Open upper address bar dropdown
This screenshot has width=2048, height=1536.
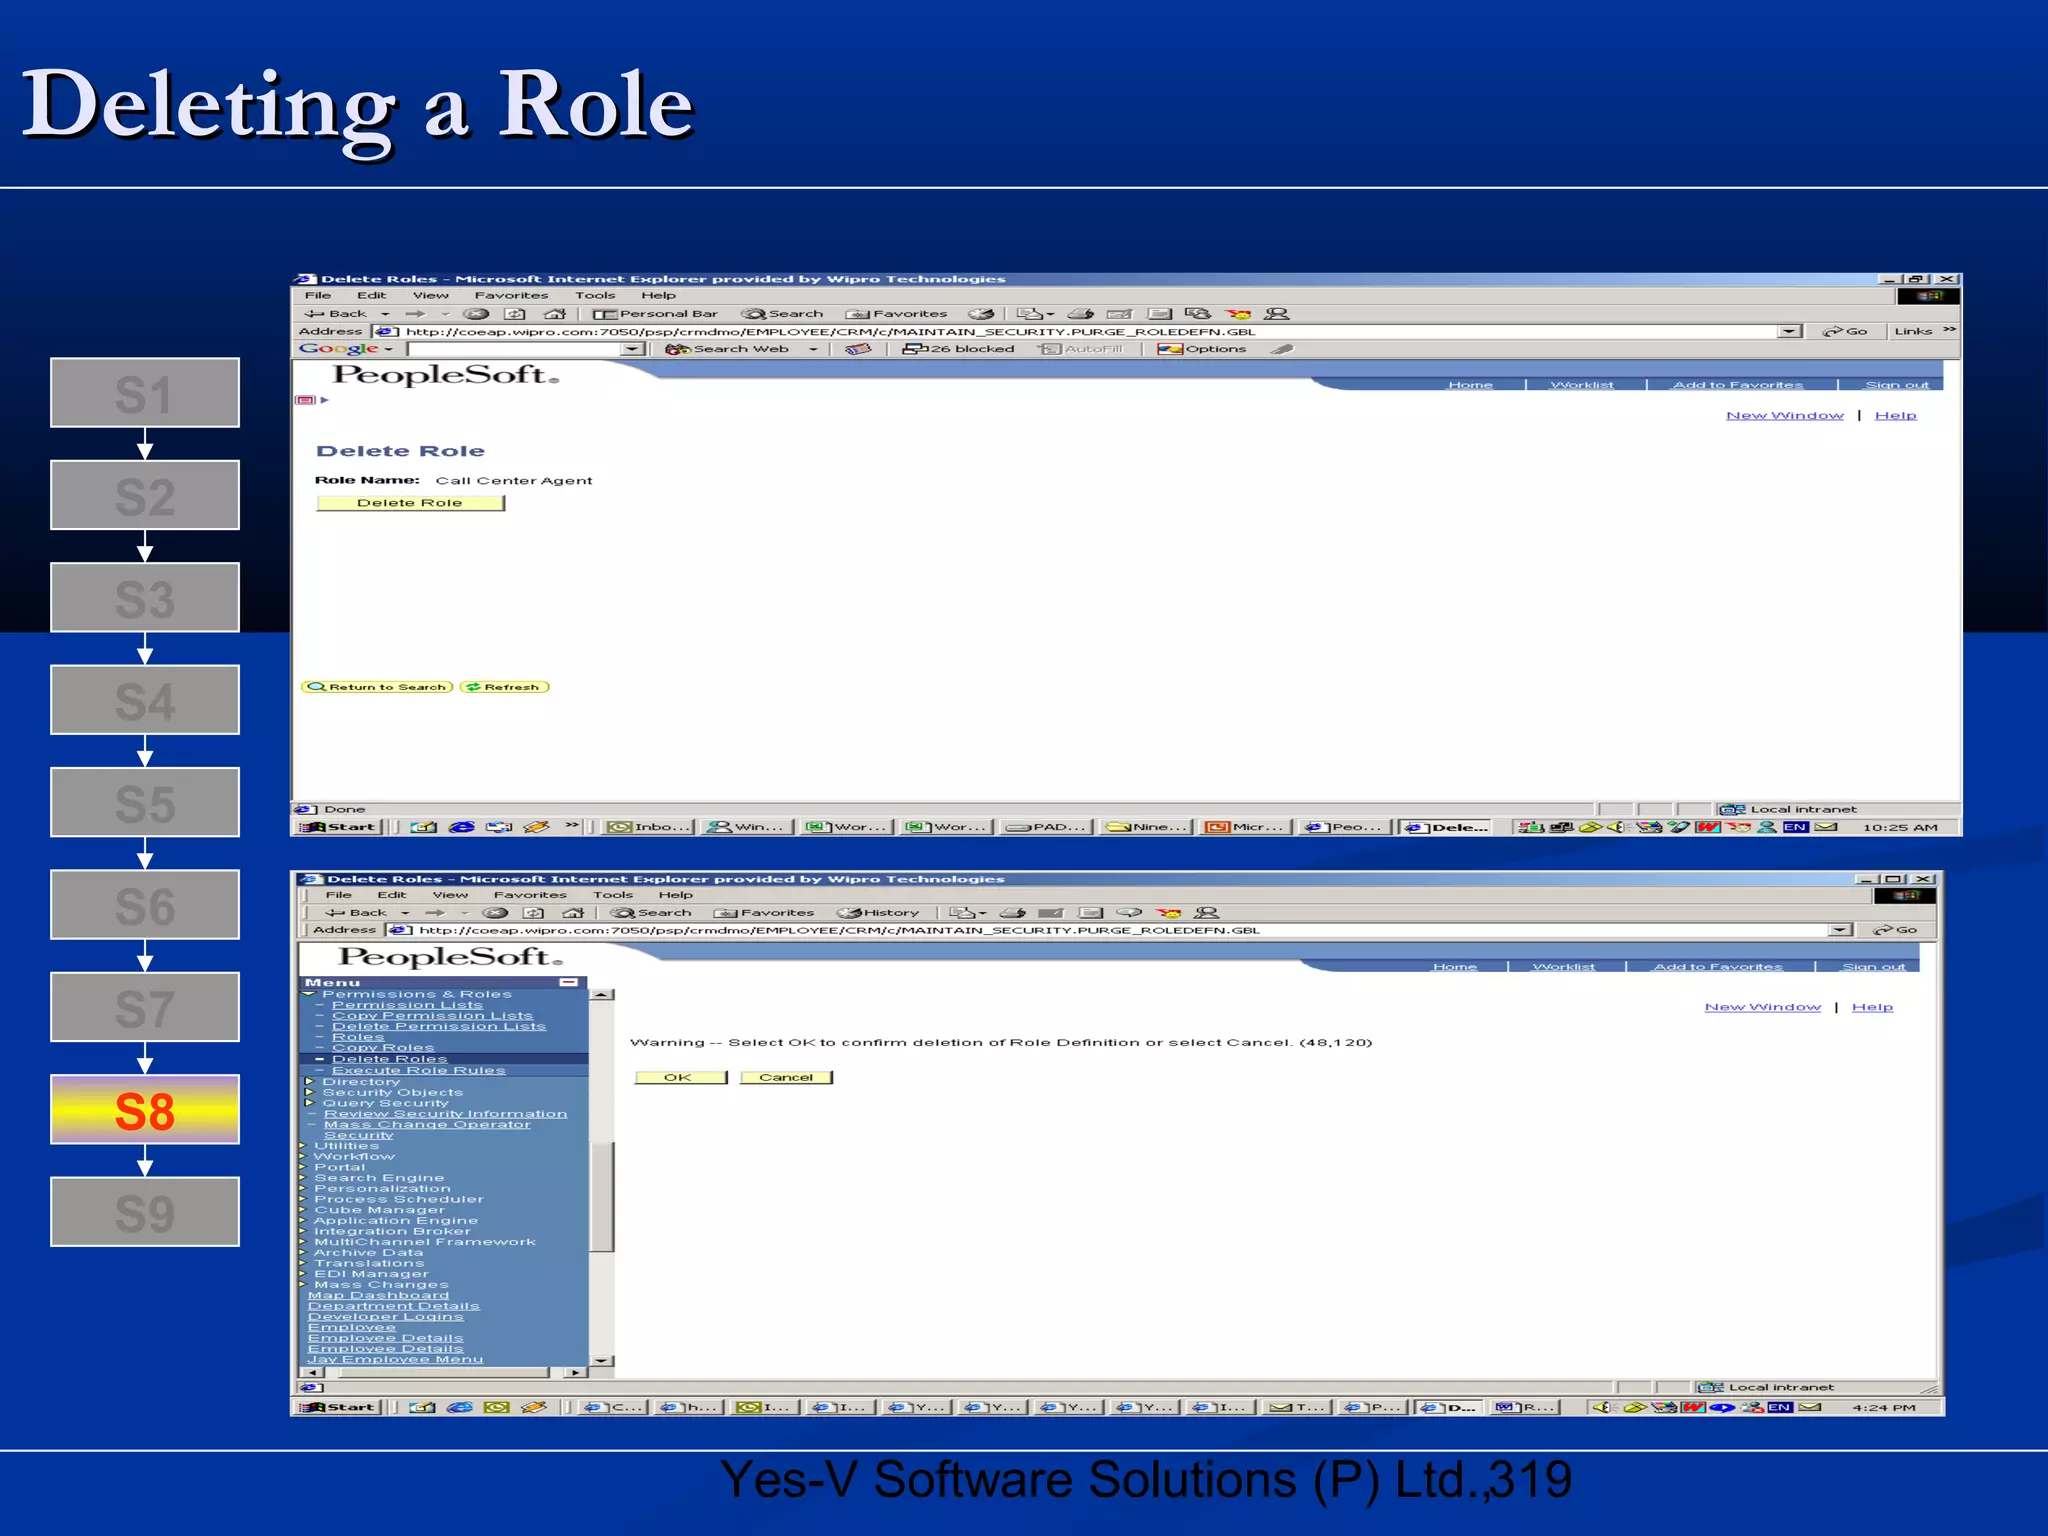[x=1790, y=331]
